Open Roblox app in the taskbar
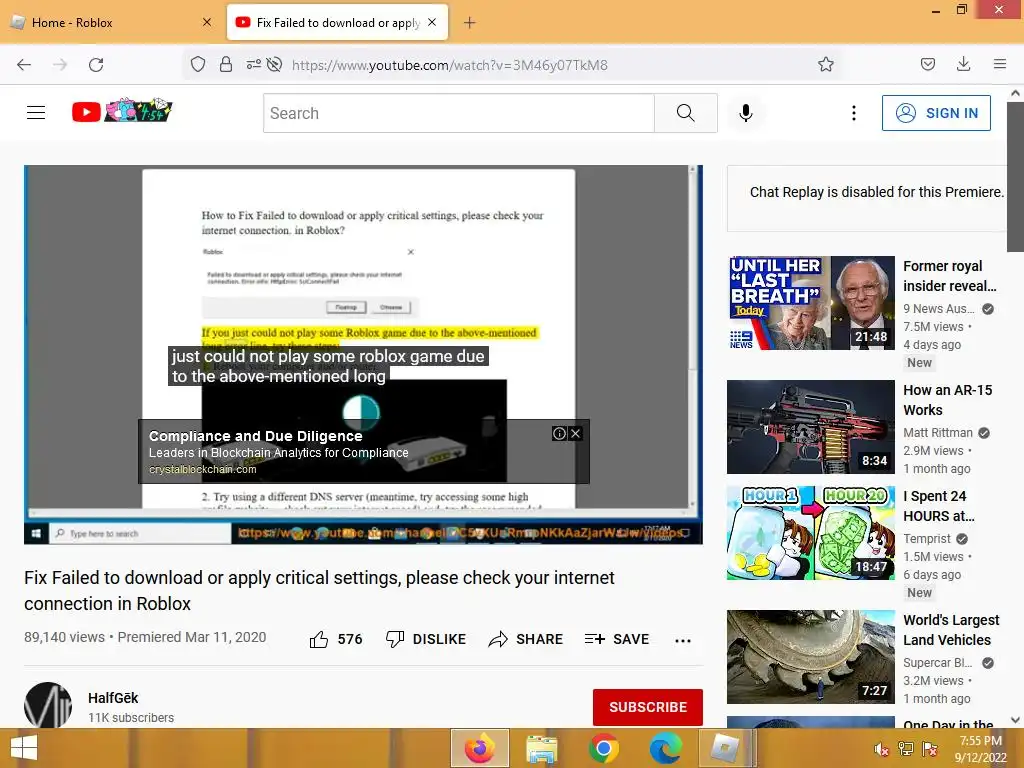This screenshot has height=768, width=1024. tap(726, 748)
